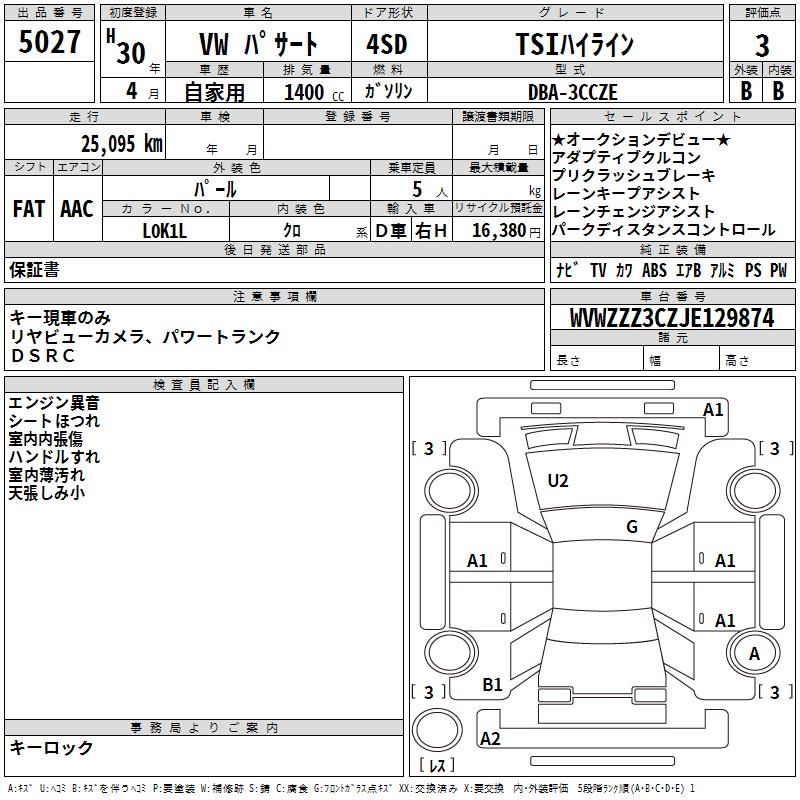This screenshot has height=800, width=800.
Task: Click the lot number 5027
Action: tap(49, 42)
